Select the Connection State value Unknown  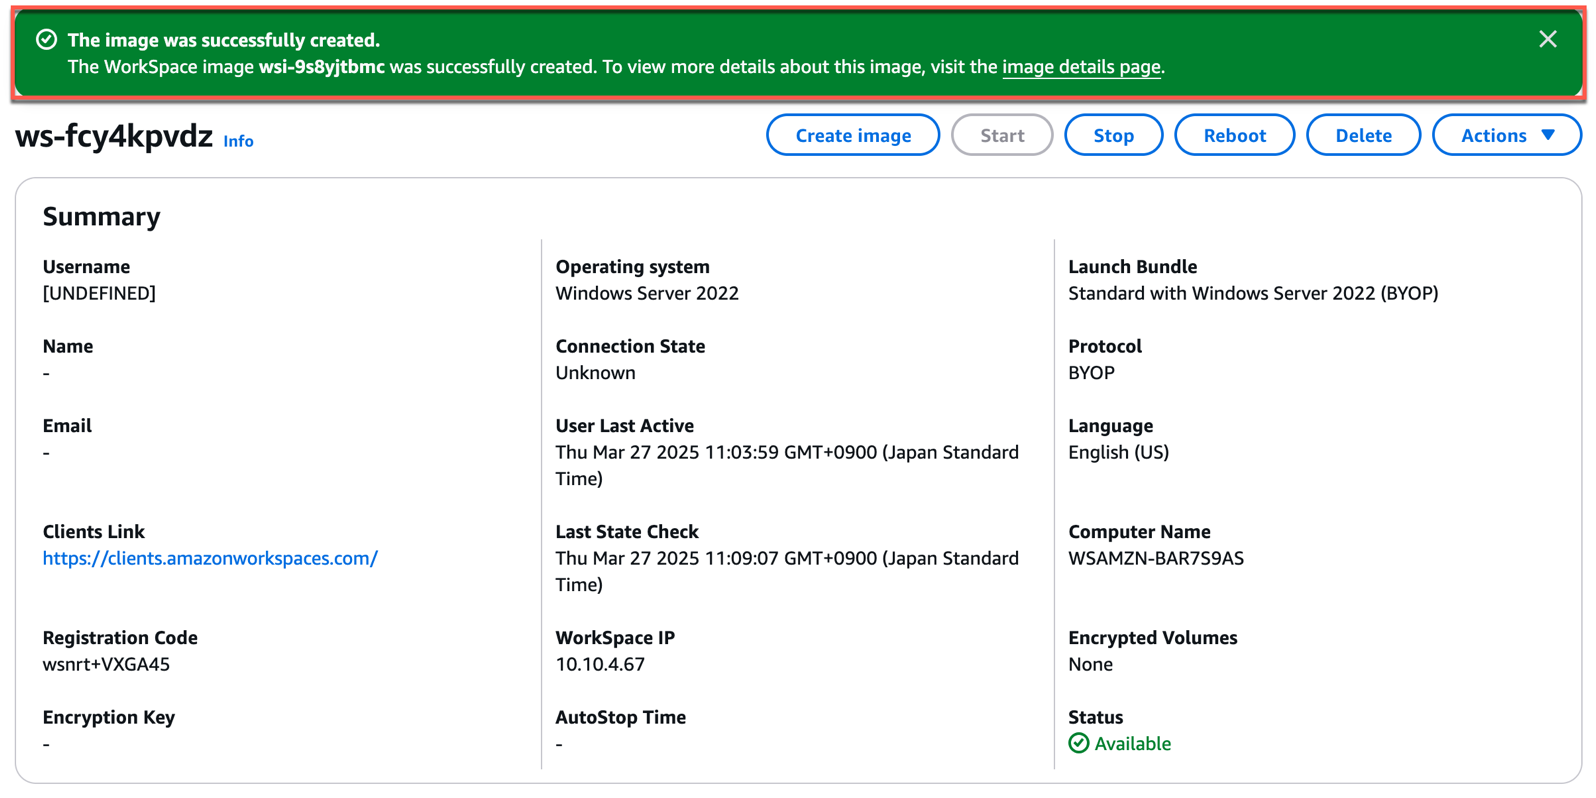click(x=595, y=372)
